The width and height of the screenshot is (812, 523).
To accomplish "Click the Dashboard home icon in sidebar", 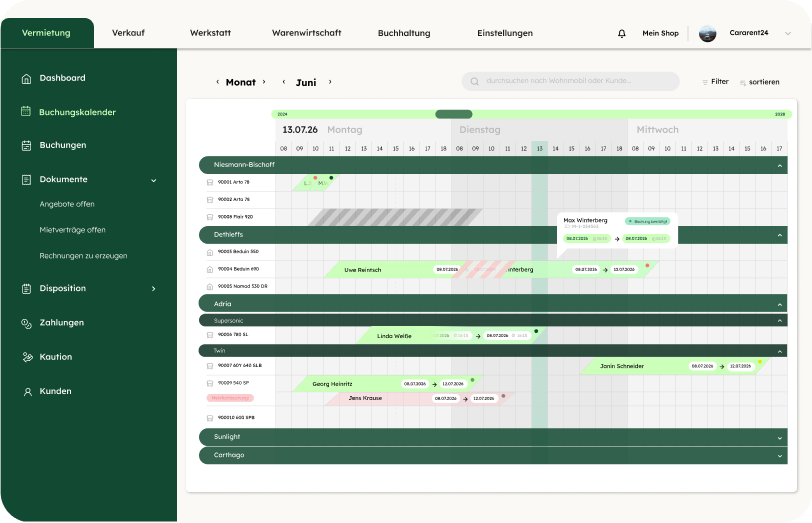I will tap(27, 78).
